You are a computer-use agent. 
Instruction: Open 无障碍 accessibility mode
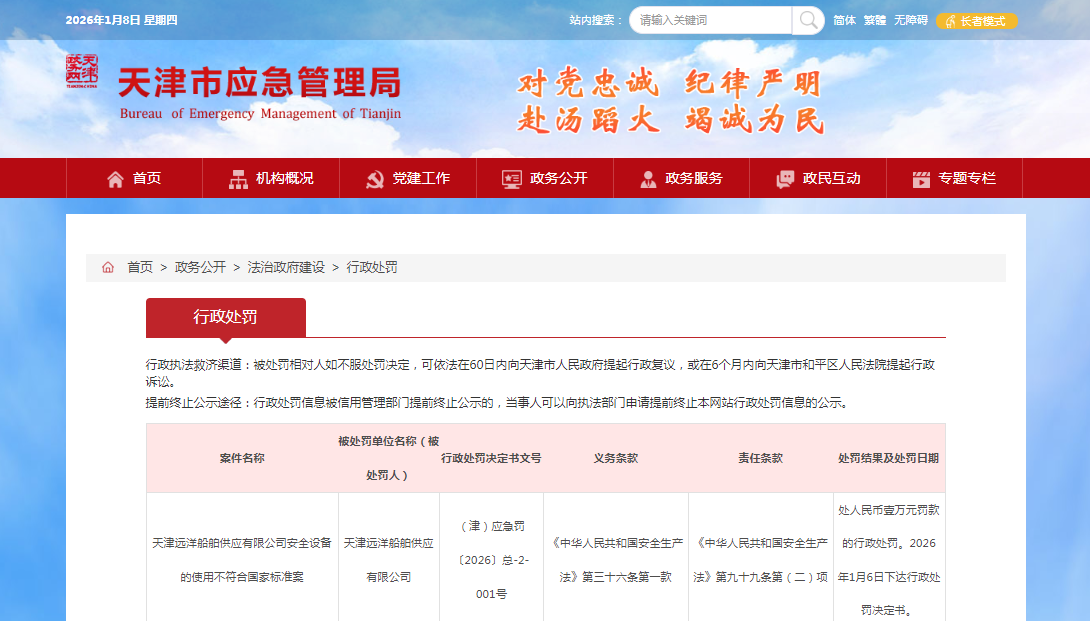coord(910,21)
